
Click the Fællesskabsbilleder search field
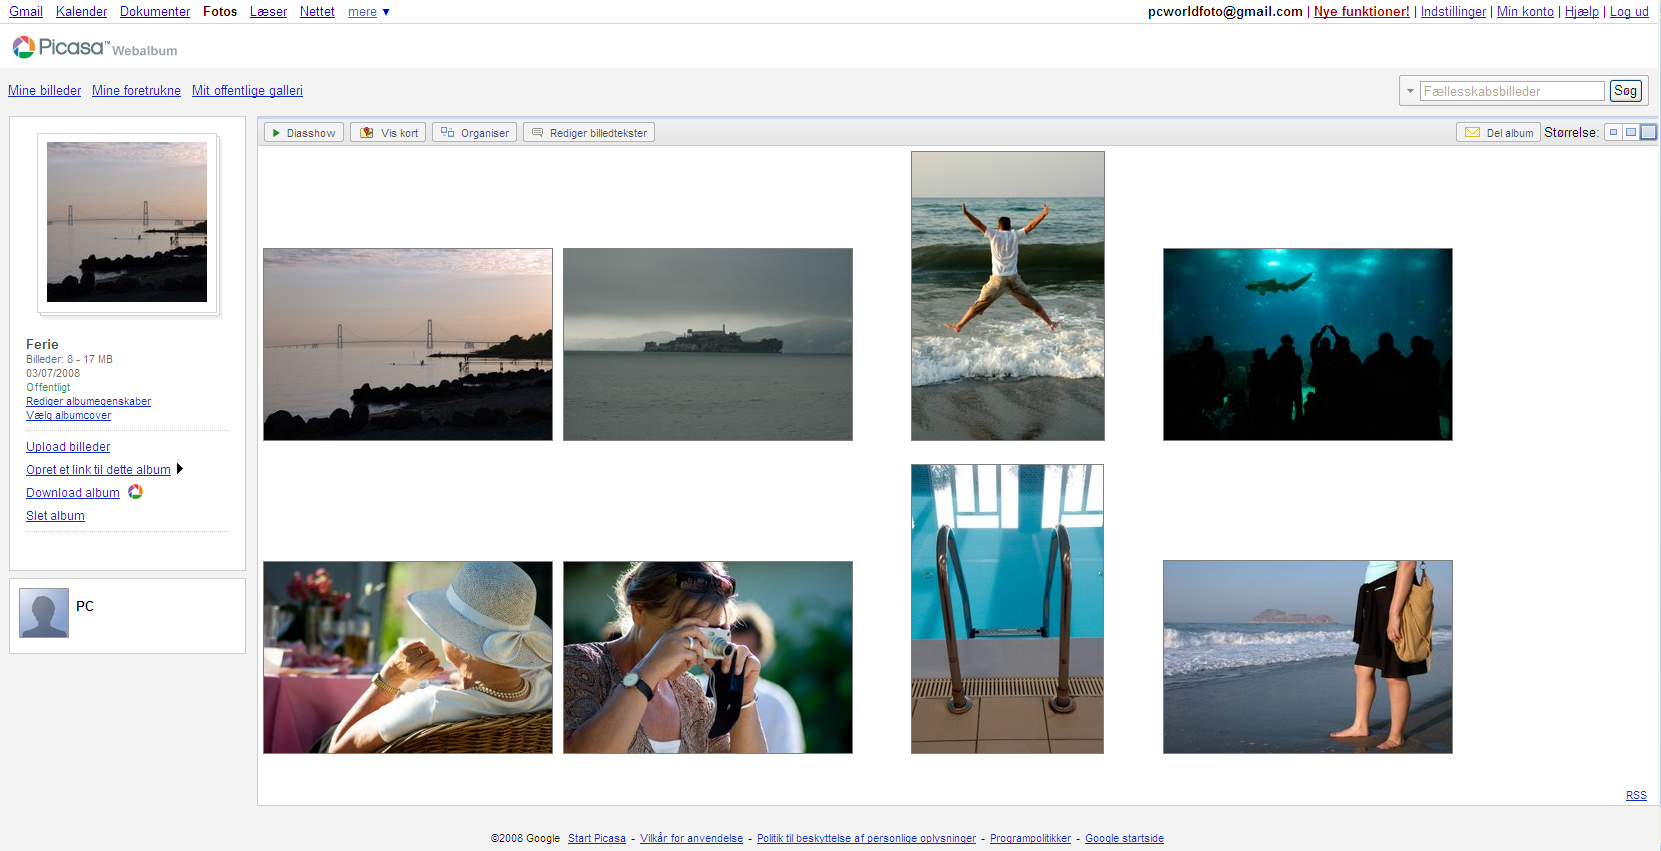1511,91
